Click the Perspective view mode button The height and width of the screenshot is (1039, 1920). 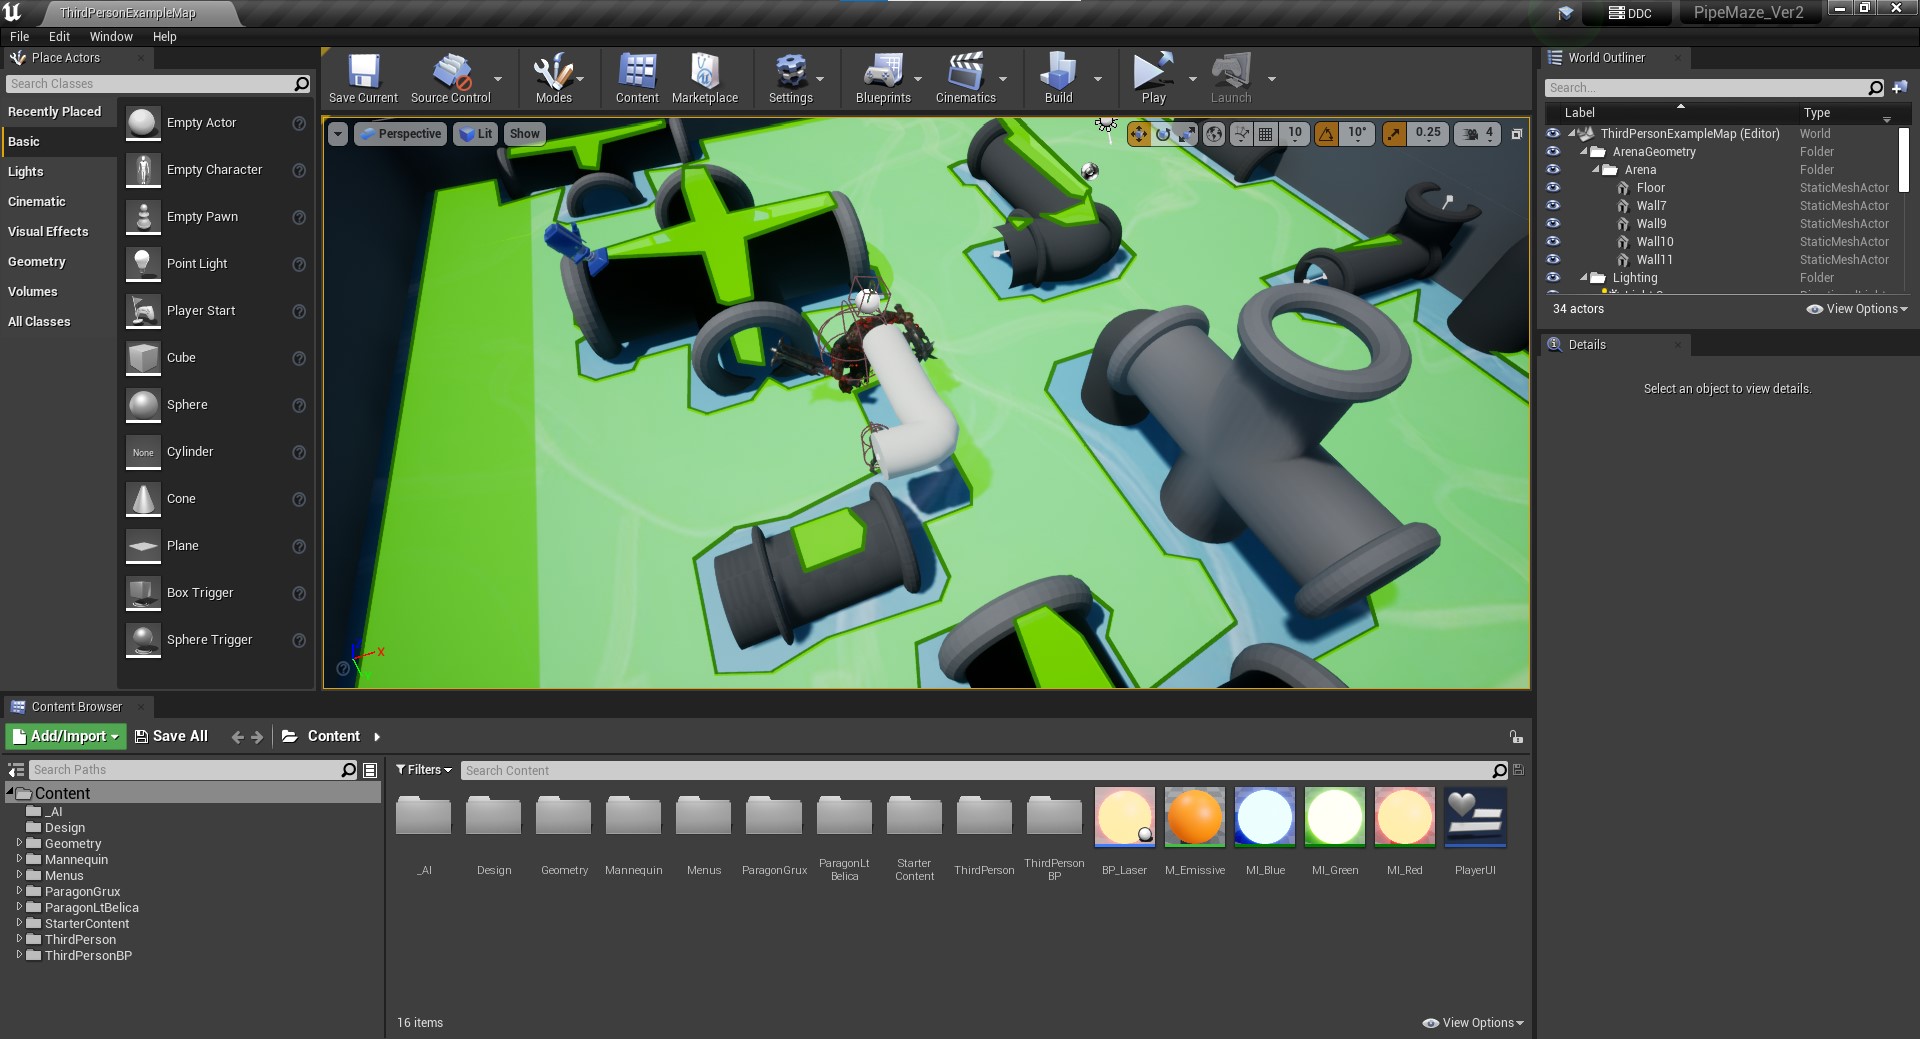click(x=400, y=134)
